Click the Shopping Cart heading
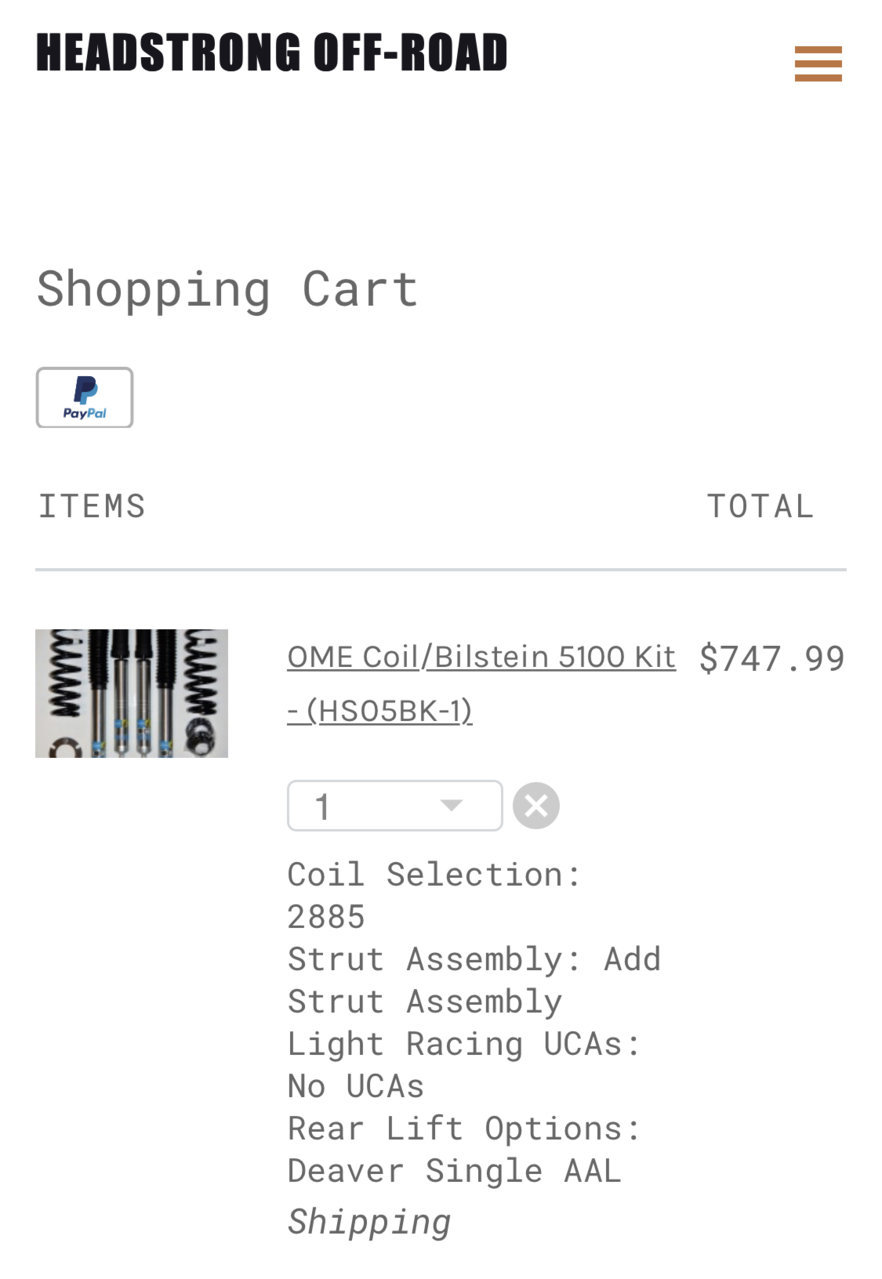882x1279 pixels. pyautogui.click(x=227, y=290)
